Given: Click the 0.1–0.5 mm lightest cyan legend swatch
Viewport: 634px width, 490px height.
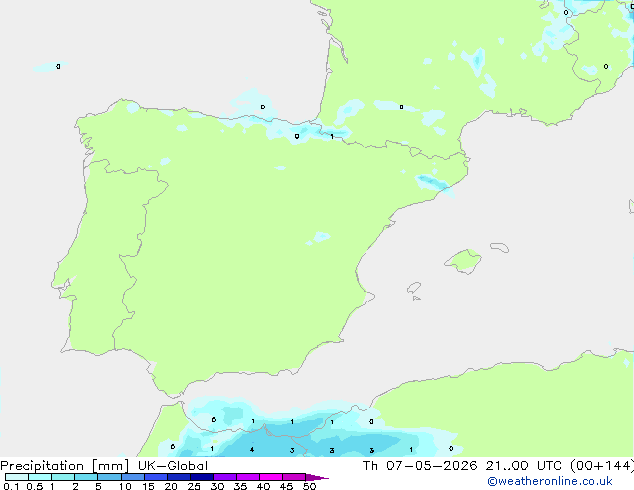Looking at the screenshot, I should click(17, 477).
